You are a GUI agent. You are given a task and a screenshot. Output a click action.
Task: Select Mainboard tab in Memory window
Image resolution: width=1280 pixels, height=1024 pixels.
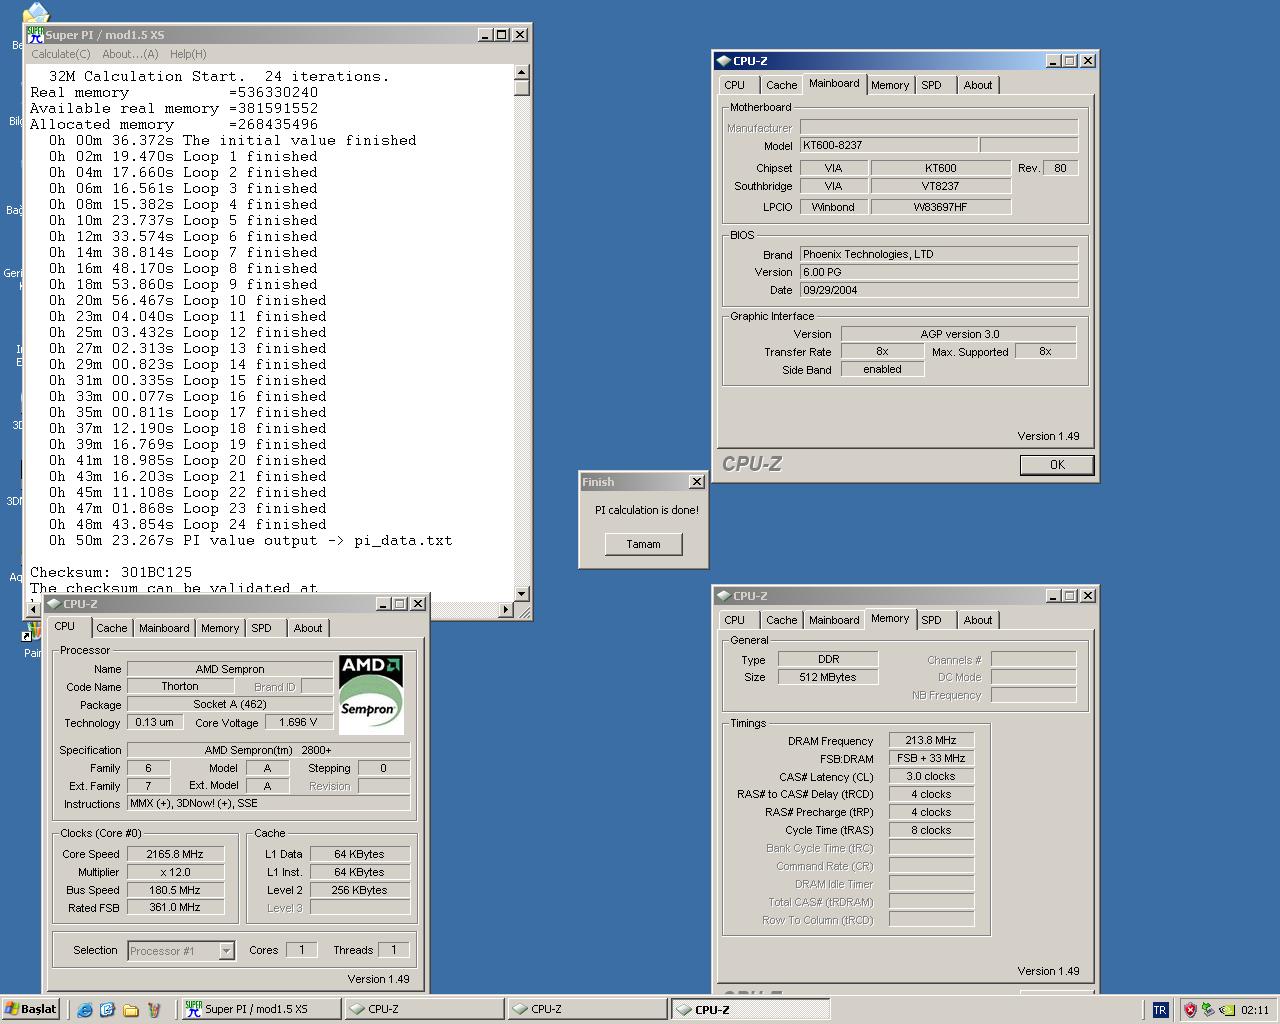pyautogui.click(x=834, y=621)
